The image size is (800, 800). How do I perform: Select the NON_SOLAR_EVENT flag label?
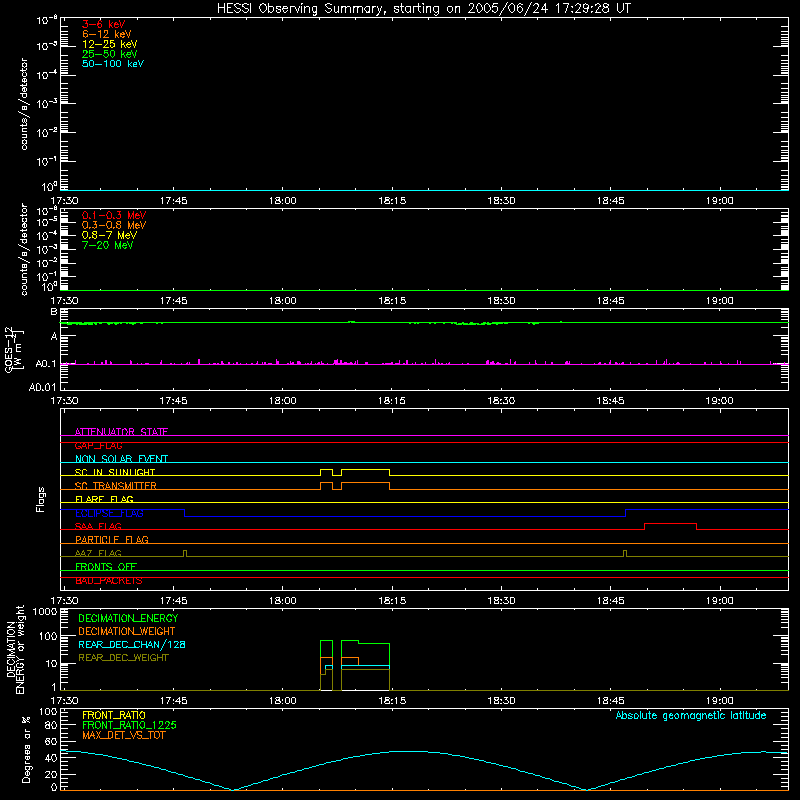pos(121,459)
